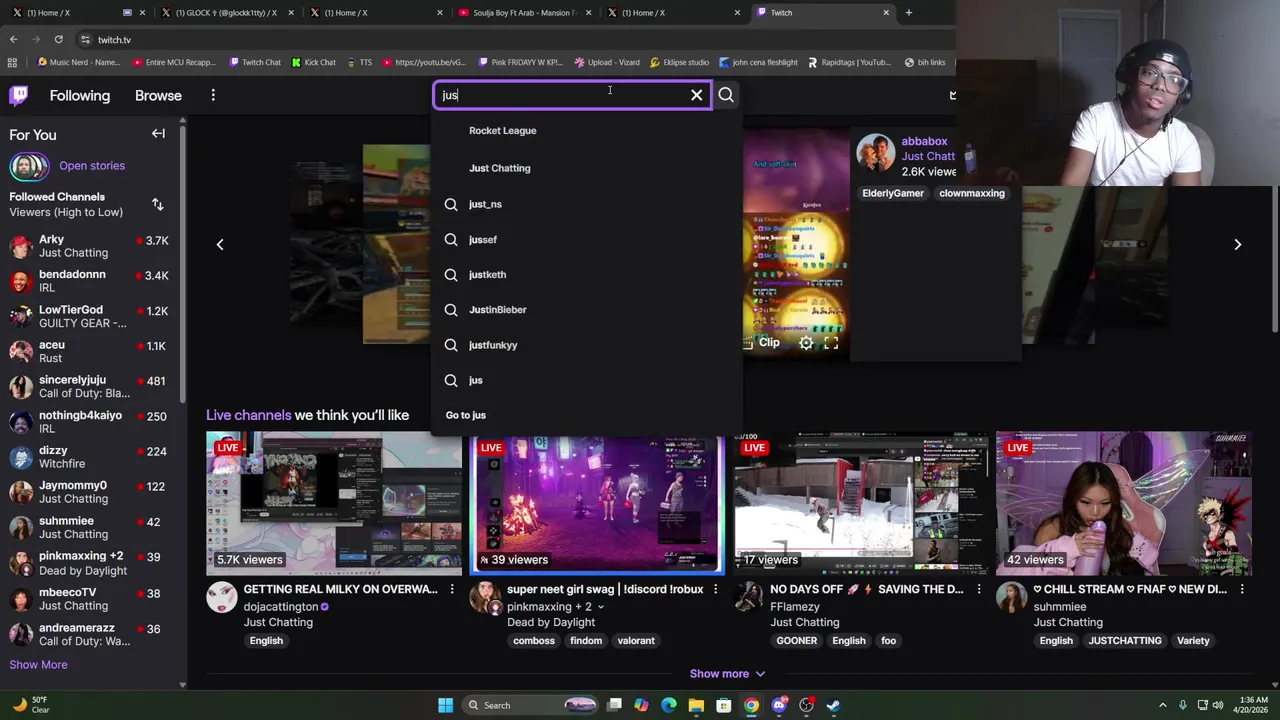Collapse the For You sidebar
The image size is (1280, 720).
[x=158, y=134]
